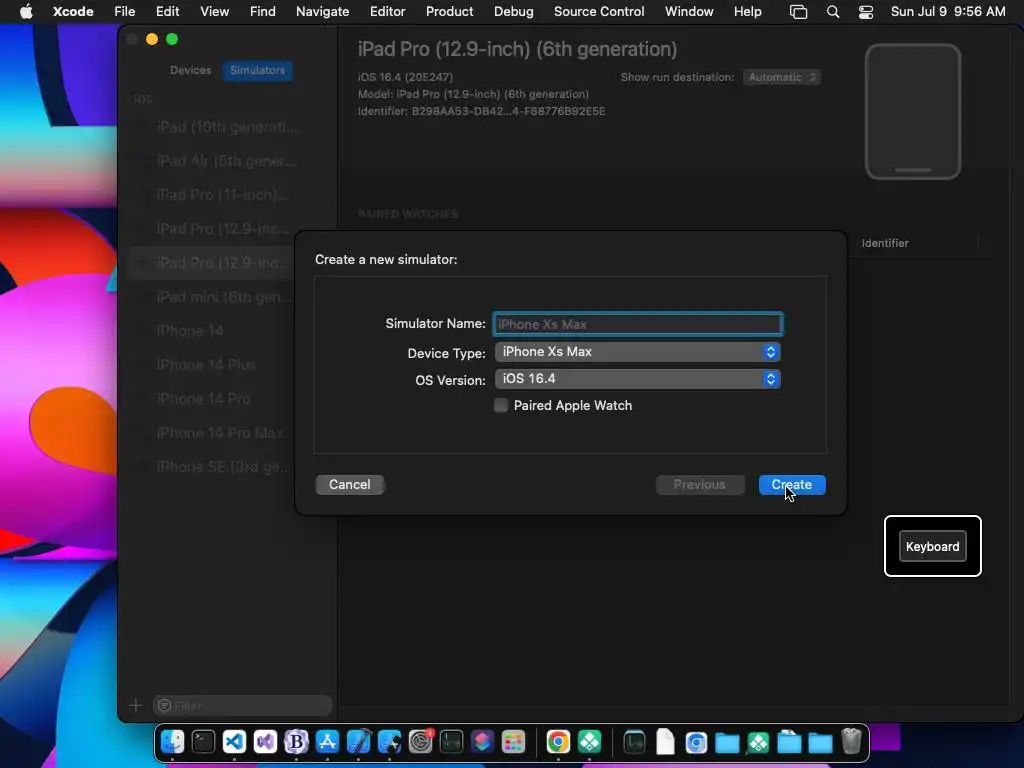Click the Cancel button
Image resolution: width=1024 pixels, height=768 pixels.
tap(349, 485)
